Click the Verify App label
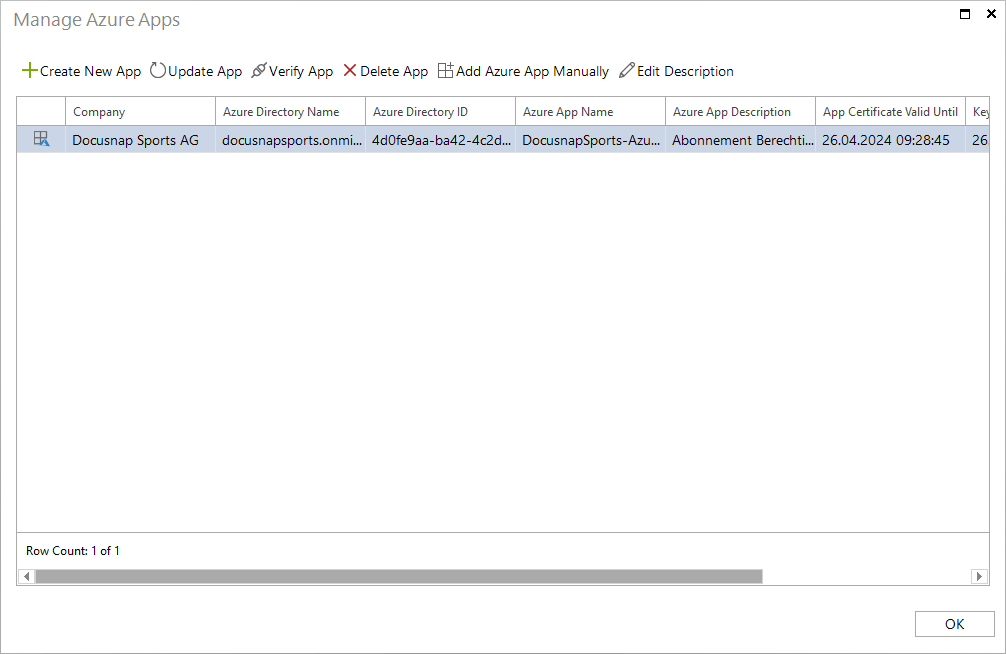1006x654 pixels. (301, 71)
